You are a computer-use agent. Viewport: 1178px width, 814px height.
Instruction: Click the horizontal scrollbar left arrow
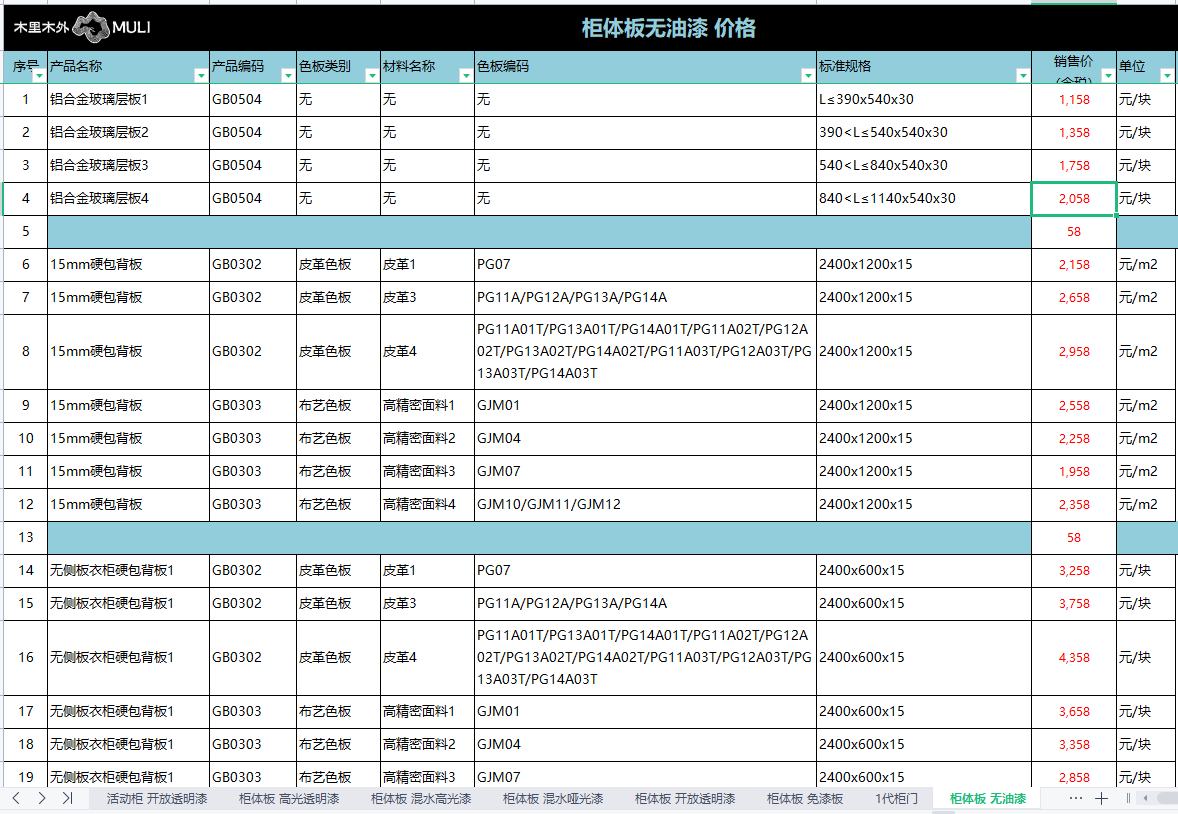click(x=1144, y=798)
